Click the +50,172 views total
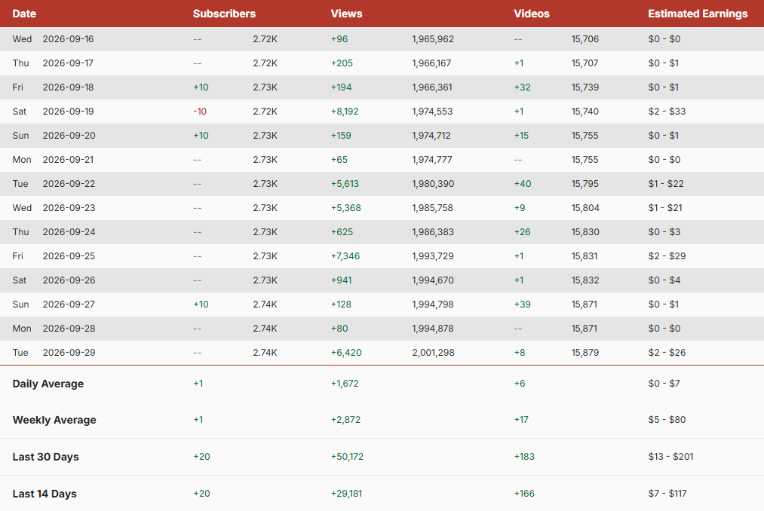The image size is (764, 511). tap(347, 457)
